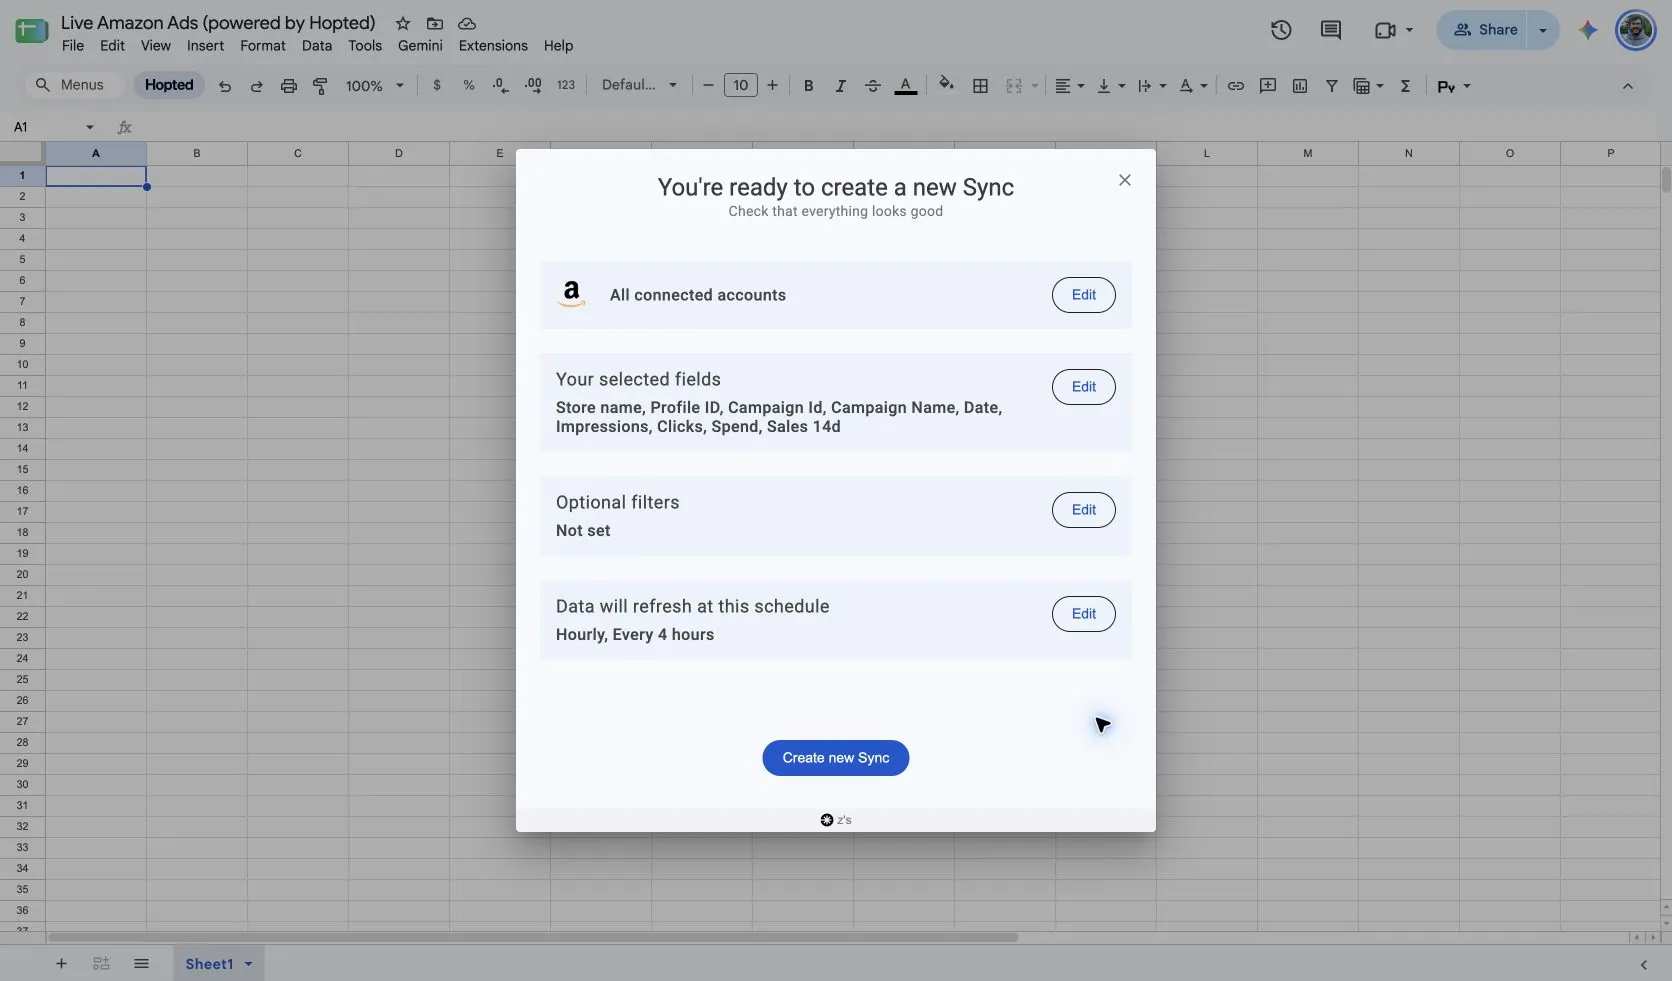Open horizontal align dropdown
Viewport: 1672px width, 981px height.
[1070, 86]
